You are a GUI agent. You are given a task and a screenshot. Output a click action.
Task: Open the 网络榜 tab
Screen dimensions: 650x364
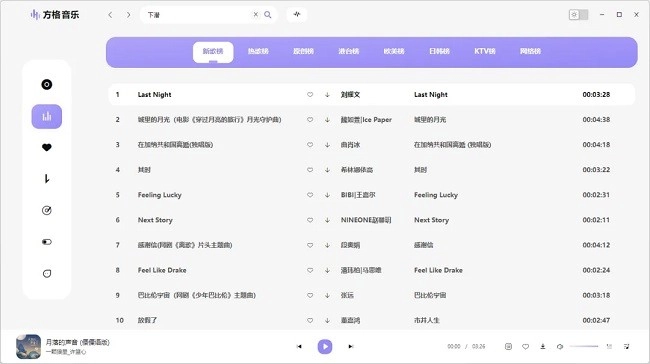(530, 51)
